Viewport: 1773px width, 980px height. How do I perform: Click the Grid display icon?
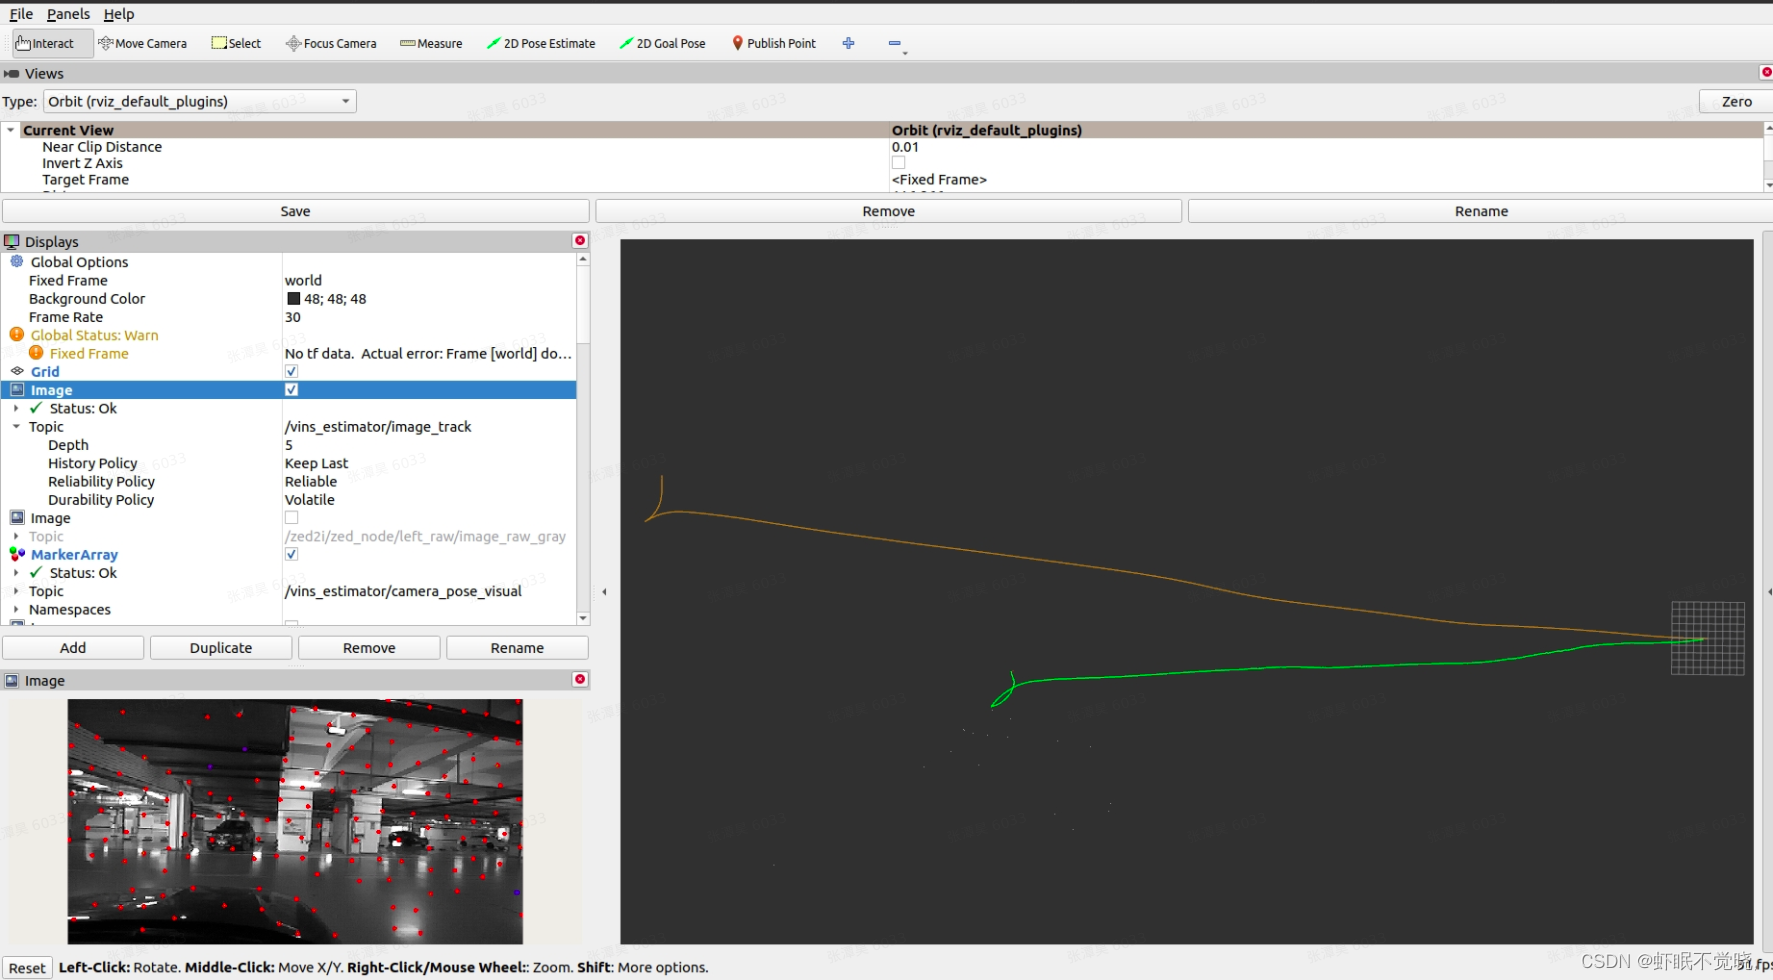[x=17, y=371]
